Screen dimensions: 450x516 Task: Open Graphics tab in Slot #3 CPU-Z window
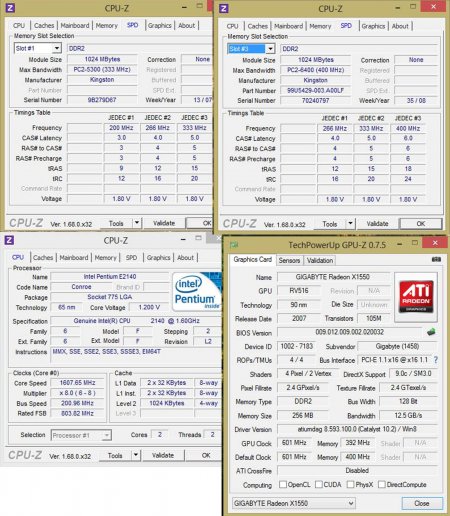373,26
